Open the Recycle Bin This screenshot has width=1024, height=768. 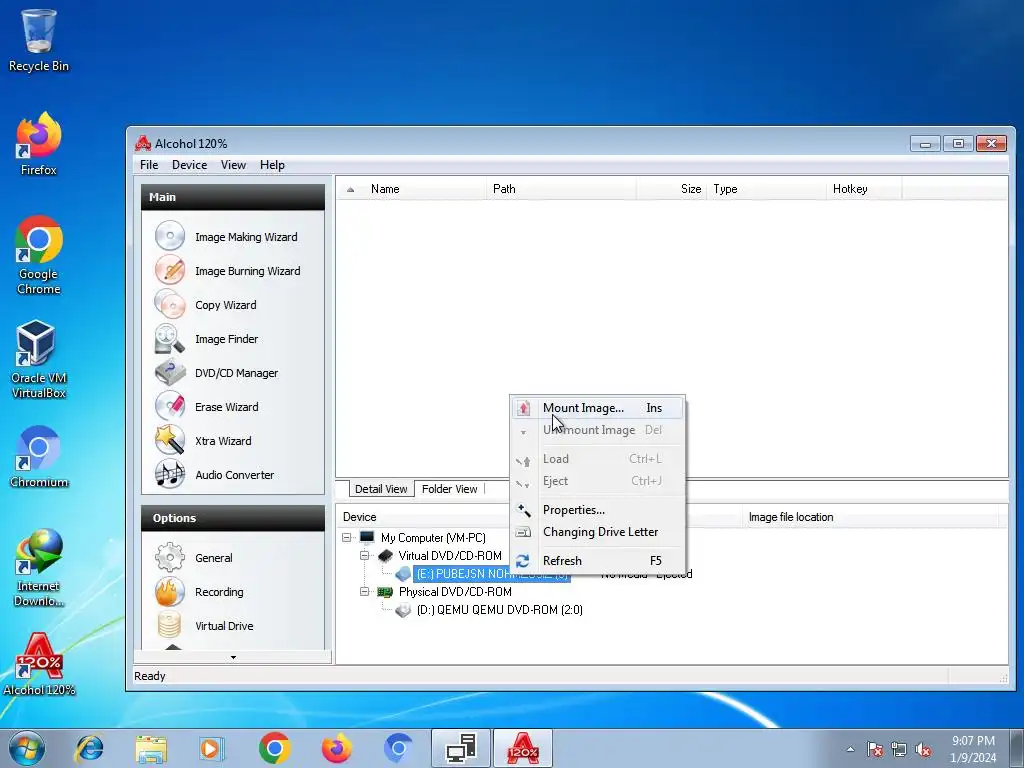point(39,39)
